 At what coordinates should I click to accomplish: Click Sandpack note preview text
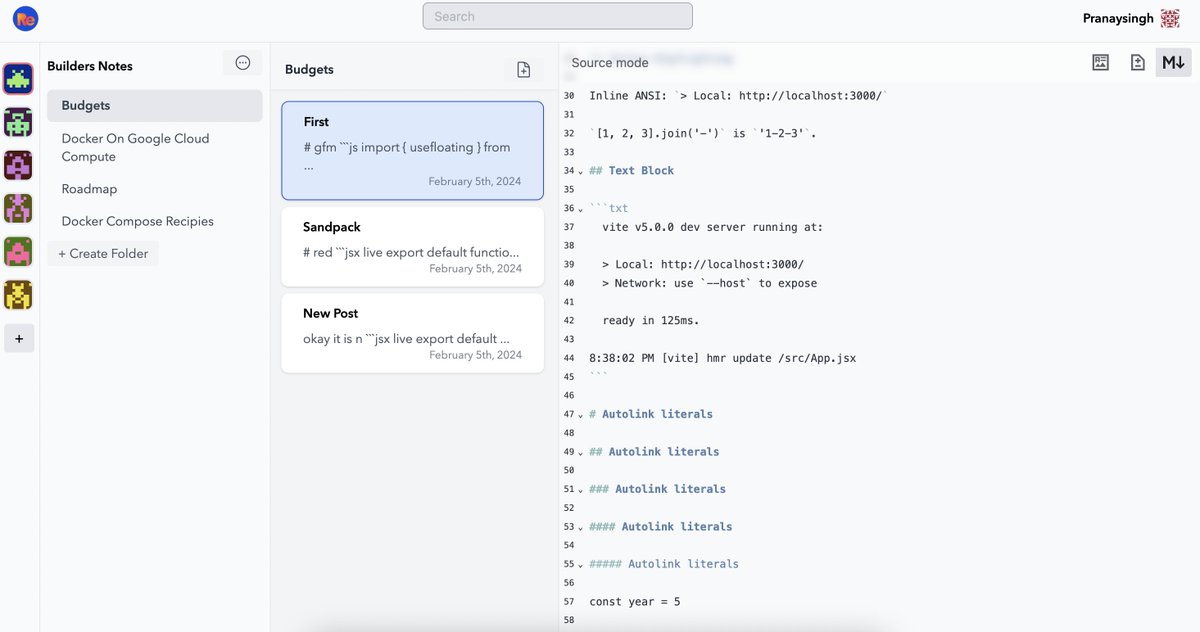(x=411, y=252)
